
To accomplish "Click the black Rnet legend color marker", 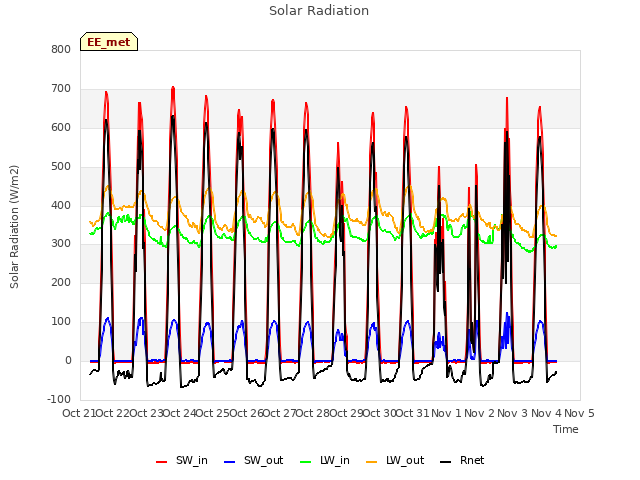I will (446, 462).
